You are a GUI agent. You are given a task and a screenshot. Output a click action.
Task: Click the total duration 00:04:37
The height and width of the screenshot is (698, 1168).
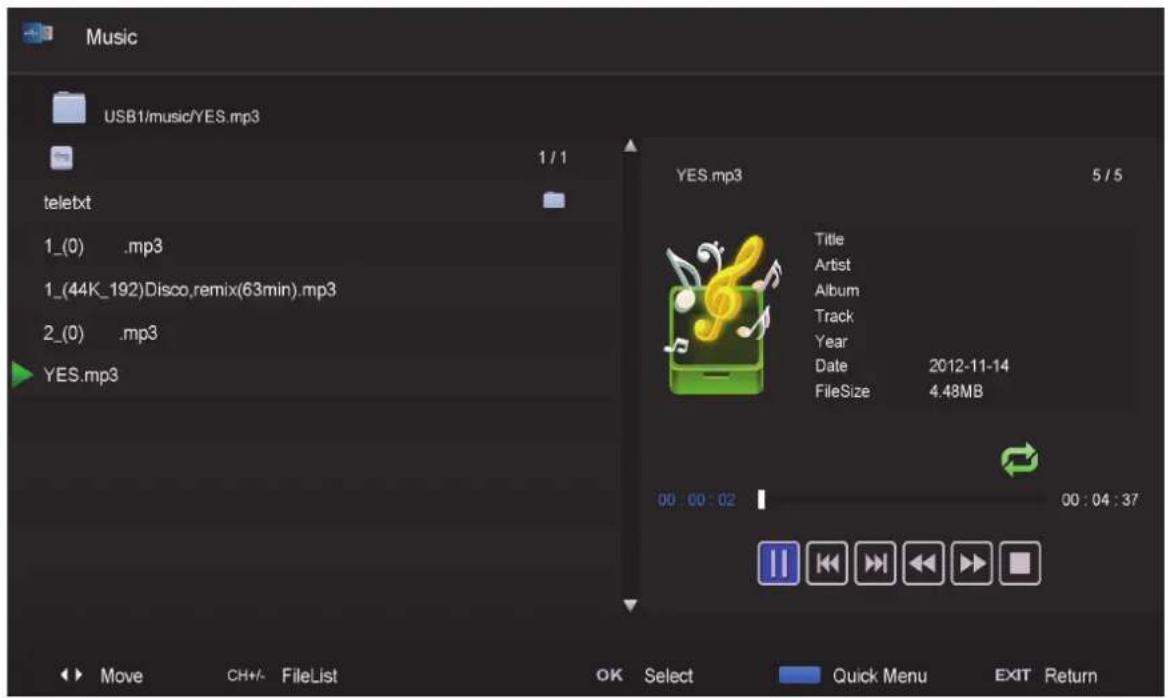click(x=1099, y=500)
